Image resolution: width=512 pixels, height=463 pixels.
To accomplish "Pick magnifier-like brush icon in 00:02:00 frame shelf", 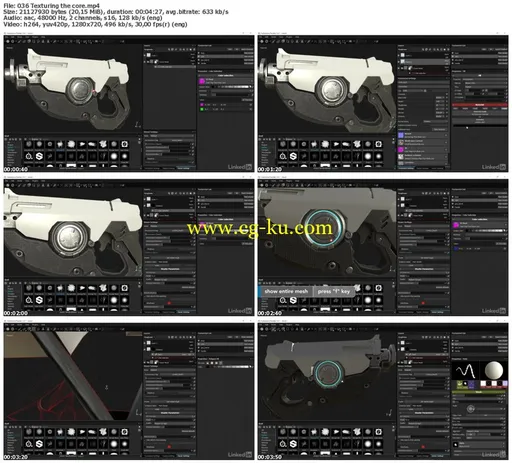I will point(29,300).
